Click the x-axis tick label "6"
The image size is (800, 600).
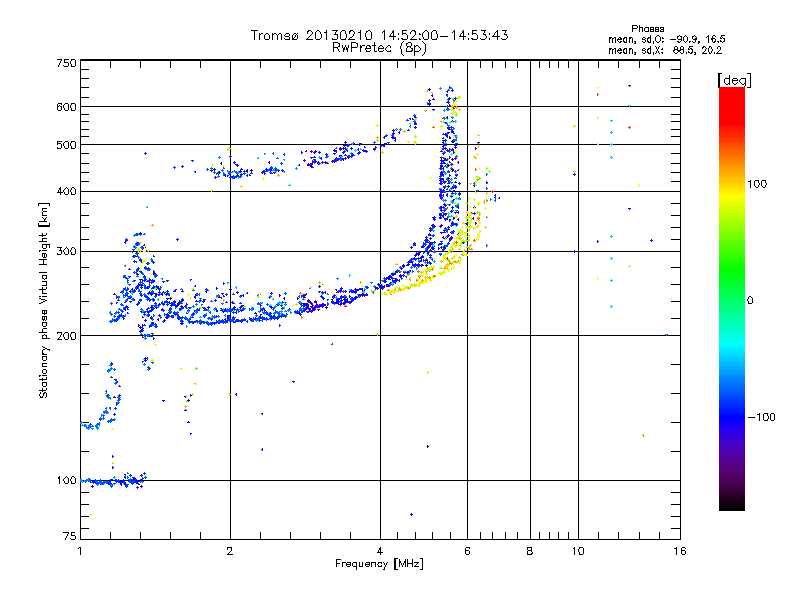(467, 551)
